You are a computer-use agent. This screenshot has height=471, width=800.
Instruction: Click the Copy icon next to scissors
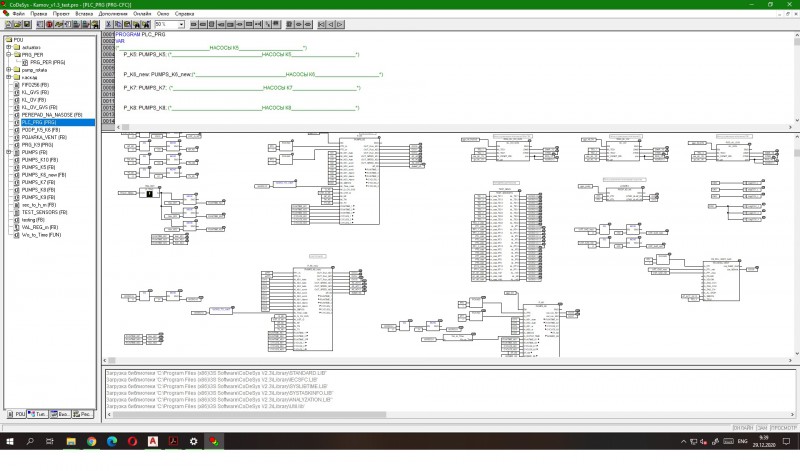tap(118, 24)
